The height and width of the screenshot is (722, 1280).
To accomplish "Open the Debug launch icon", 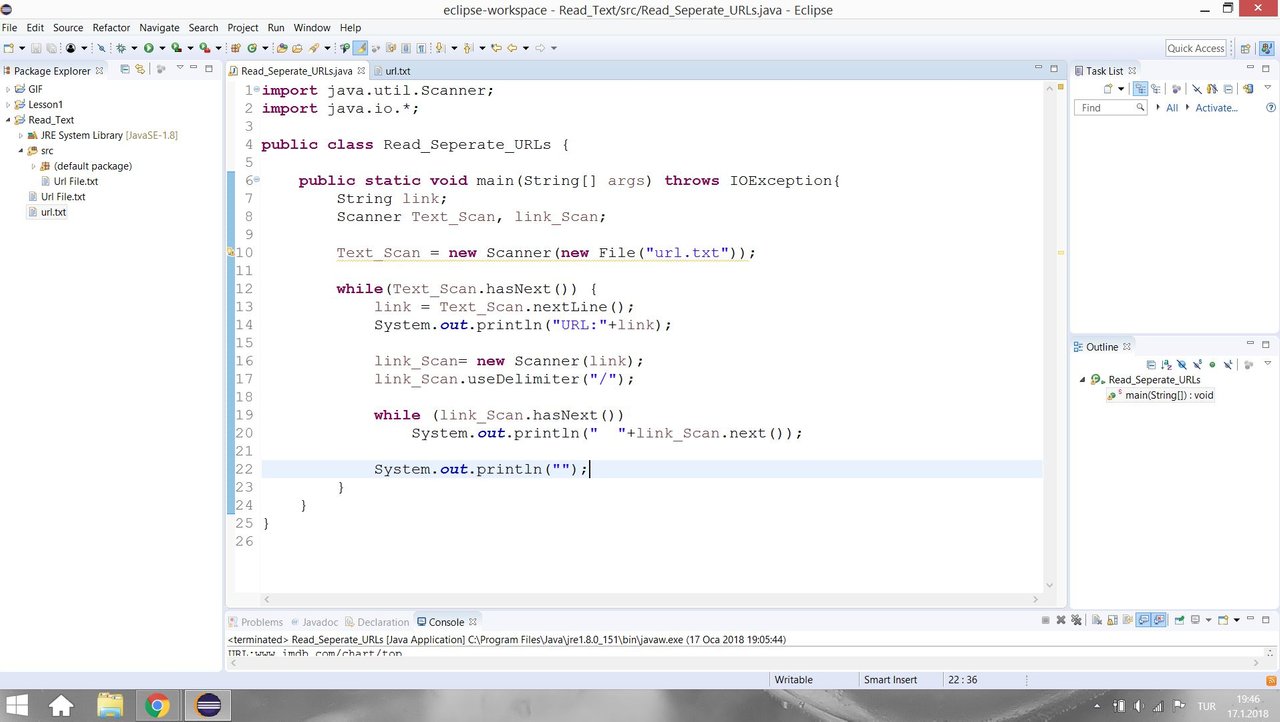I will coord(121,48).
